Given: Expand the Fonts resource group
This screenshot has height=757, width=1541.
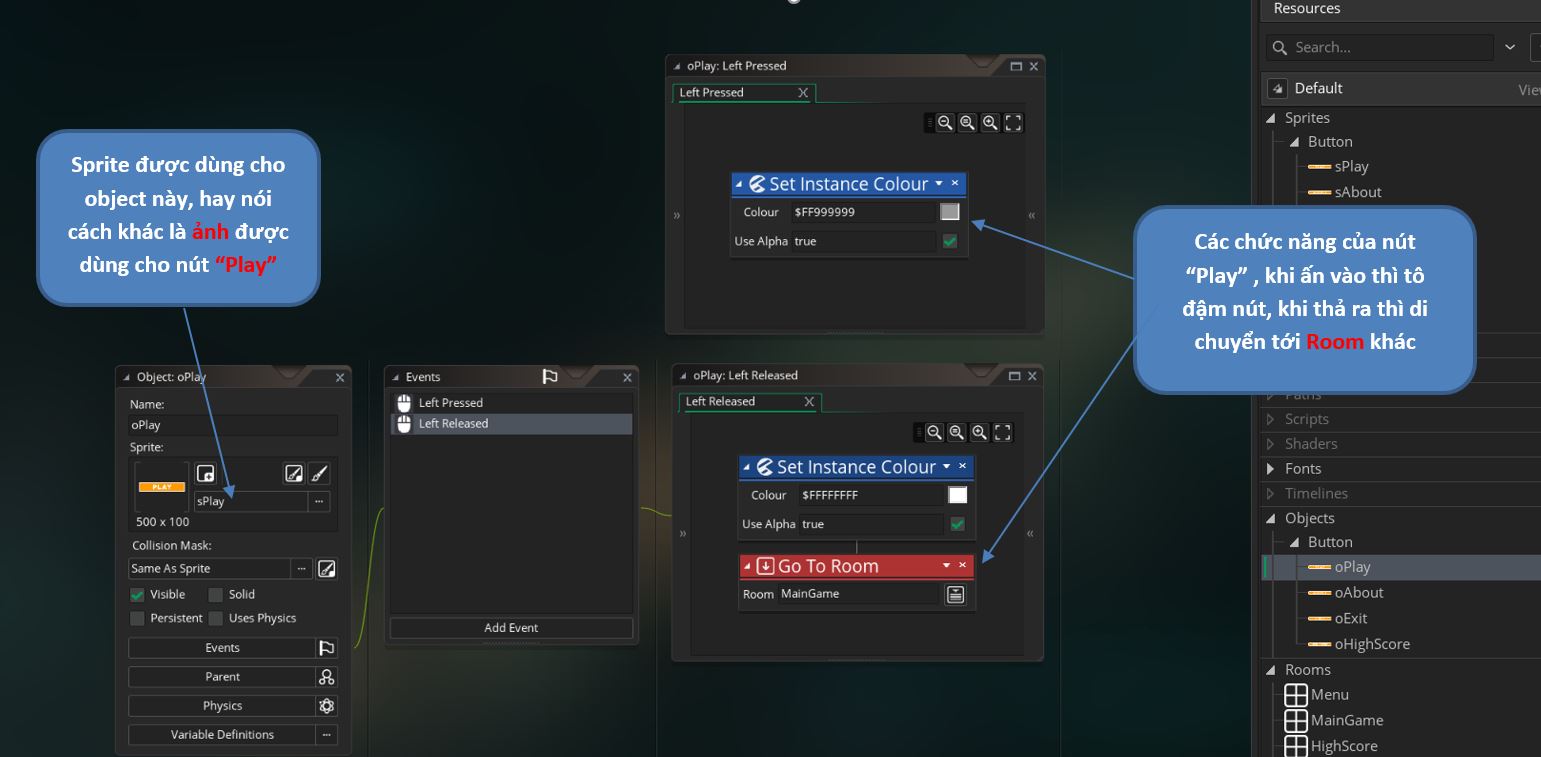Looking at the screenshot, I should coord(1271,469).
